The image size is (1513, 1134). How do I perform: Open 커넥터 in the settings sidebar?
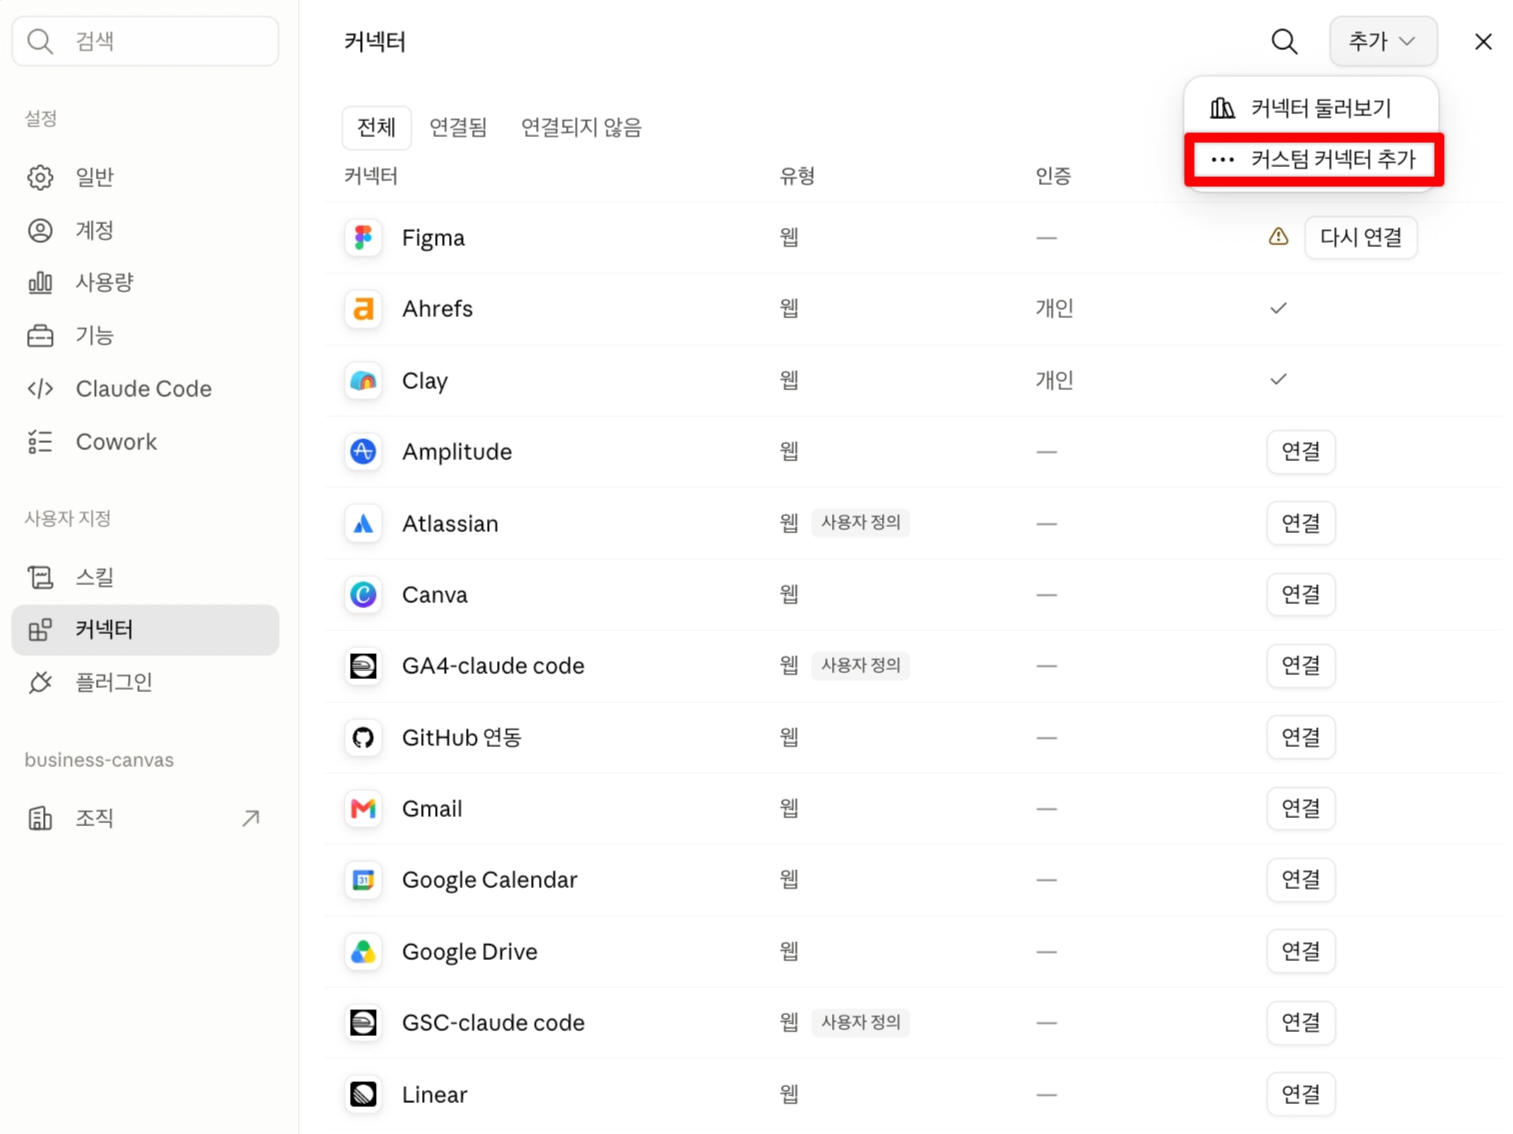pos(145,629)
